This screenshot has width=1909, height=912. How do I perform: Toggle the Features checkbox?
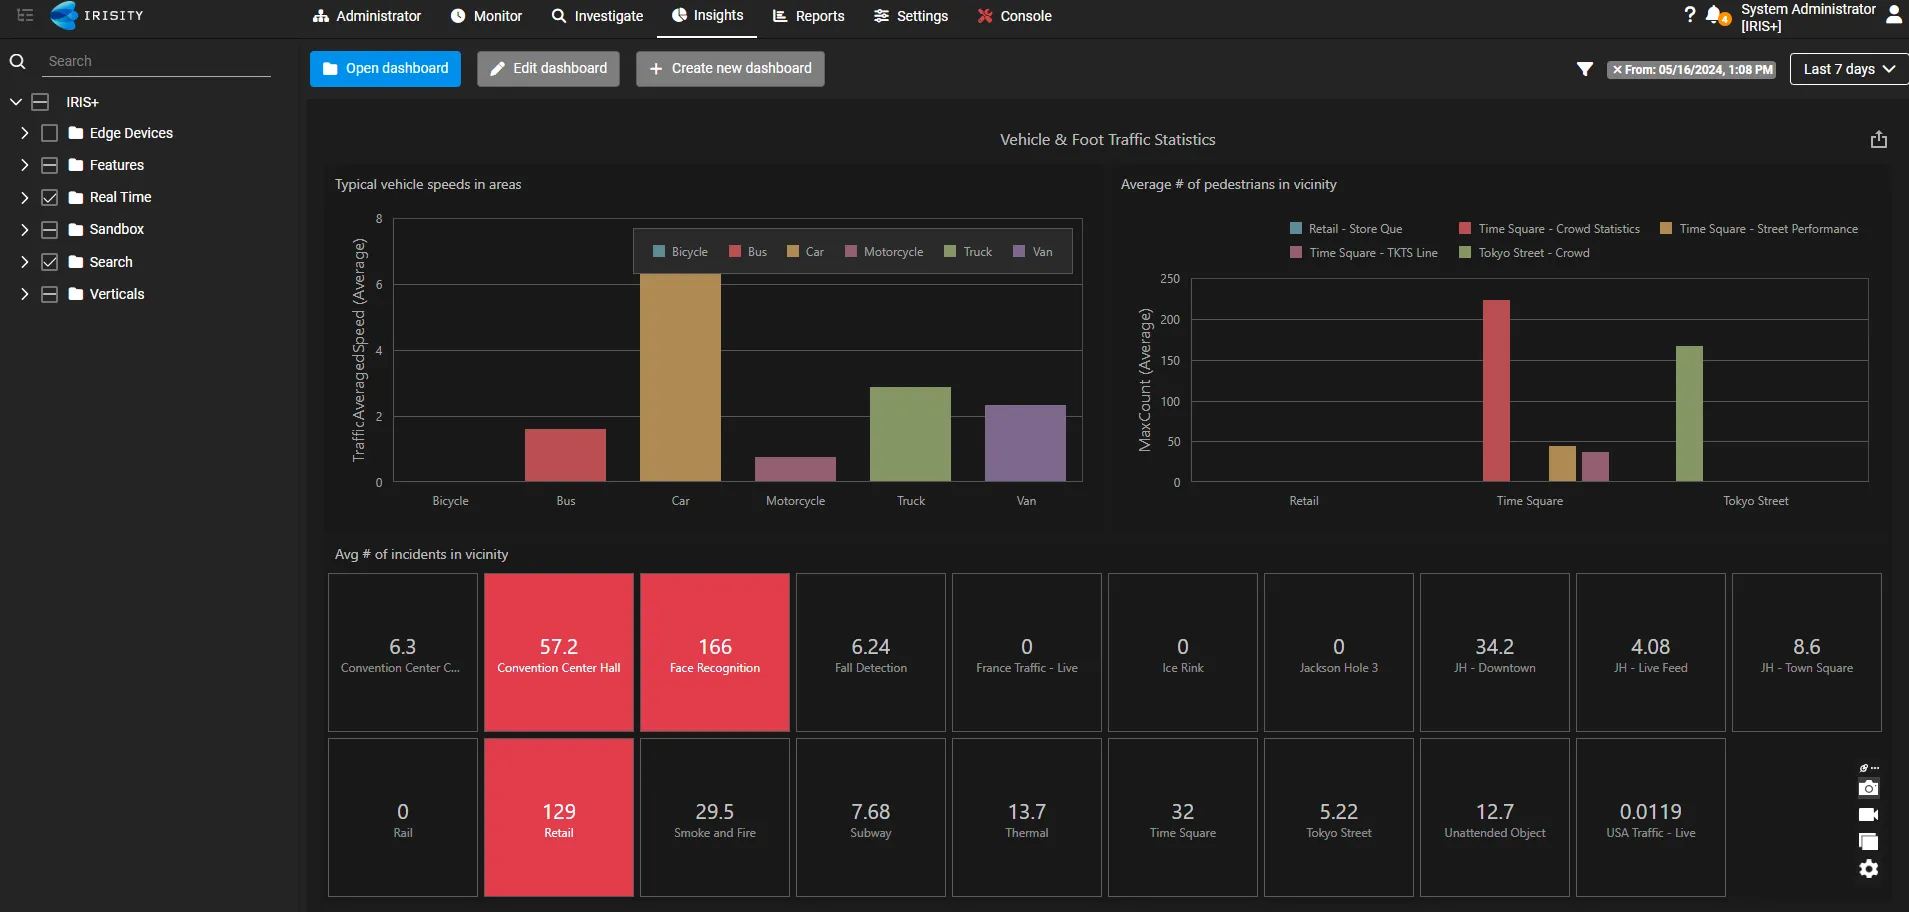[49, 165]
